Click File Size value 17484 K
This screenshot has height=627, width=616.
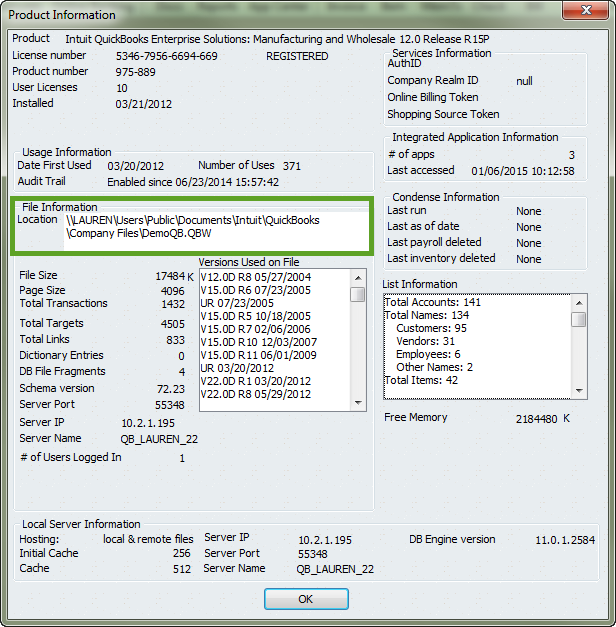pos(174,276)
